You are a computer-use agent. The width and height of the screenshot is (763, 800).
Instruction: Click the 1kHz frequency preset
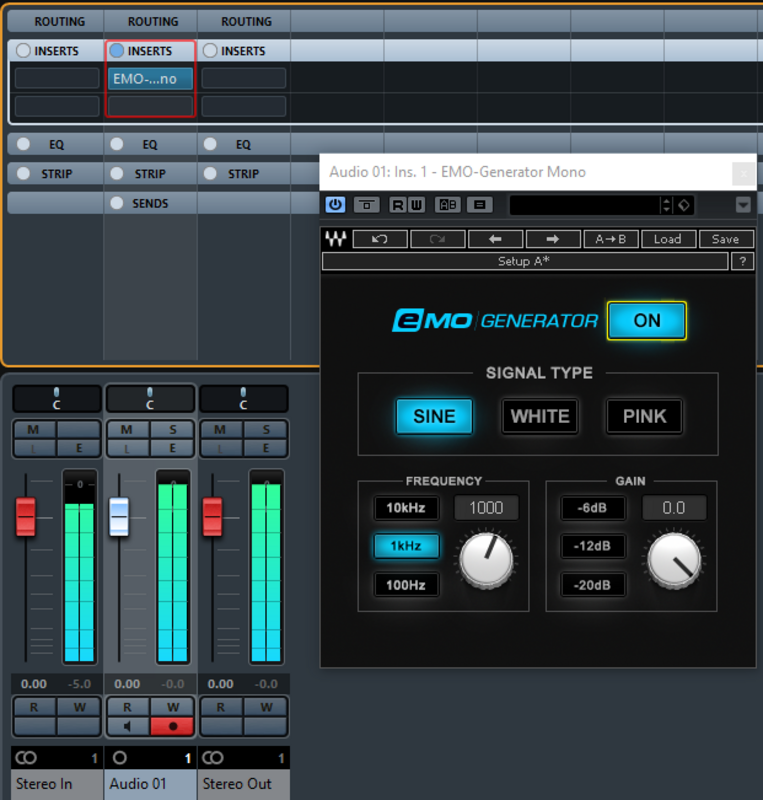point(406,546)
